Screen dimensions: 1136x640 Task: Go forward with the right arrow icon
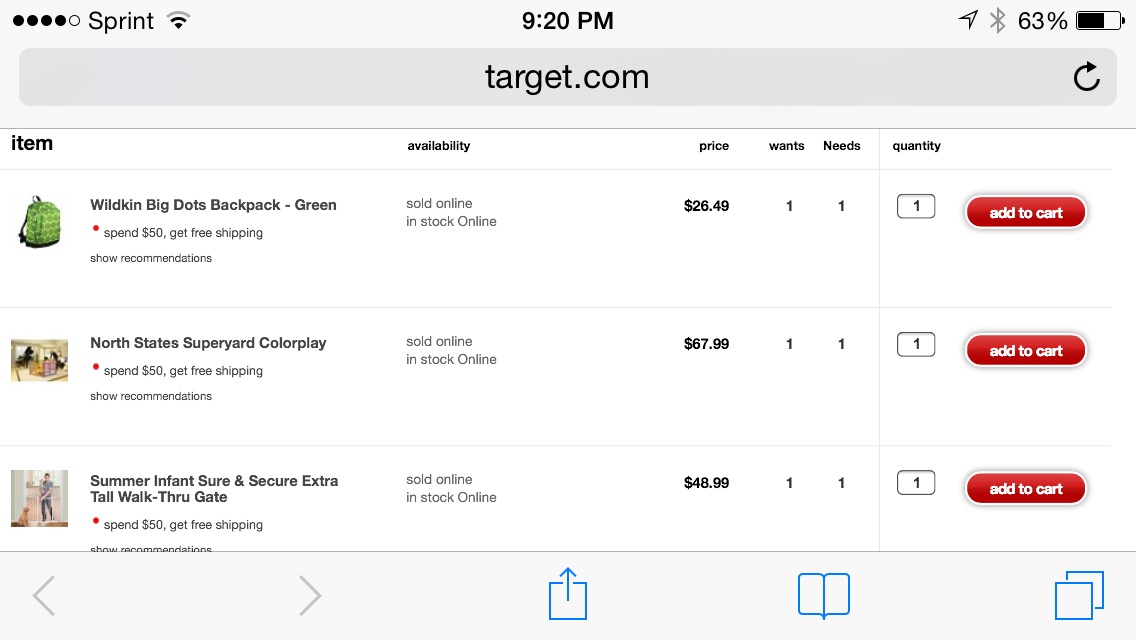pos(309,596)
